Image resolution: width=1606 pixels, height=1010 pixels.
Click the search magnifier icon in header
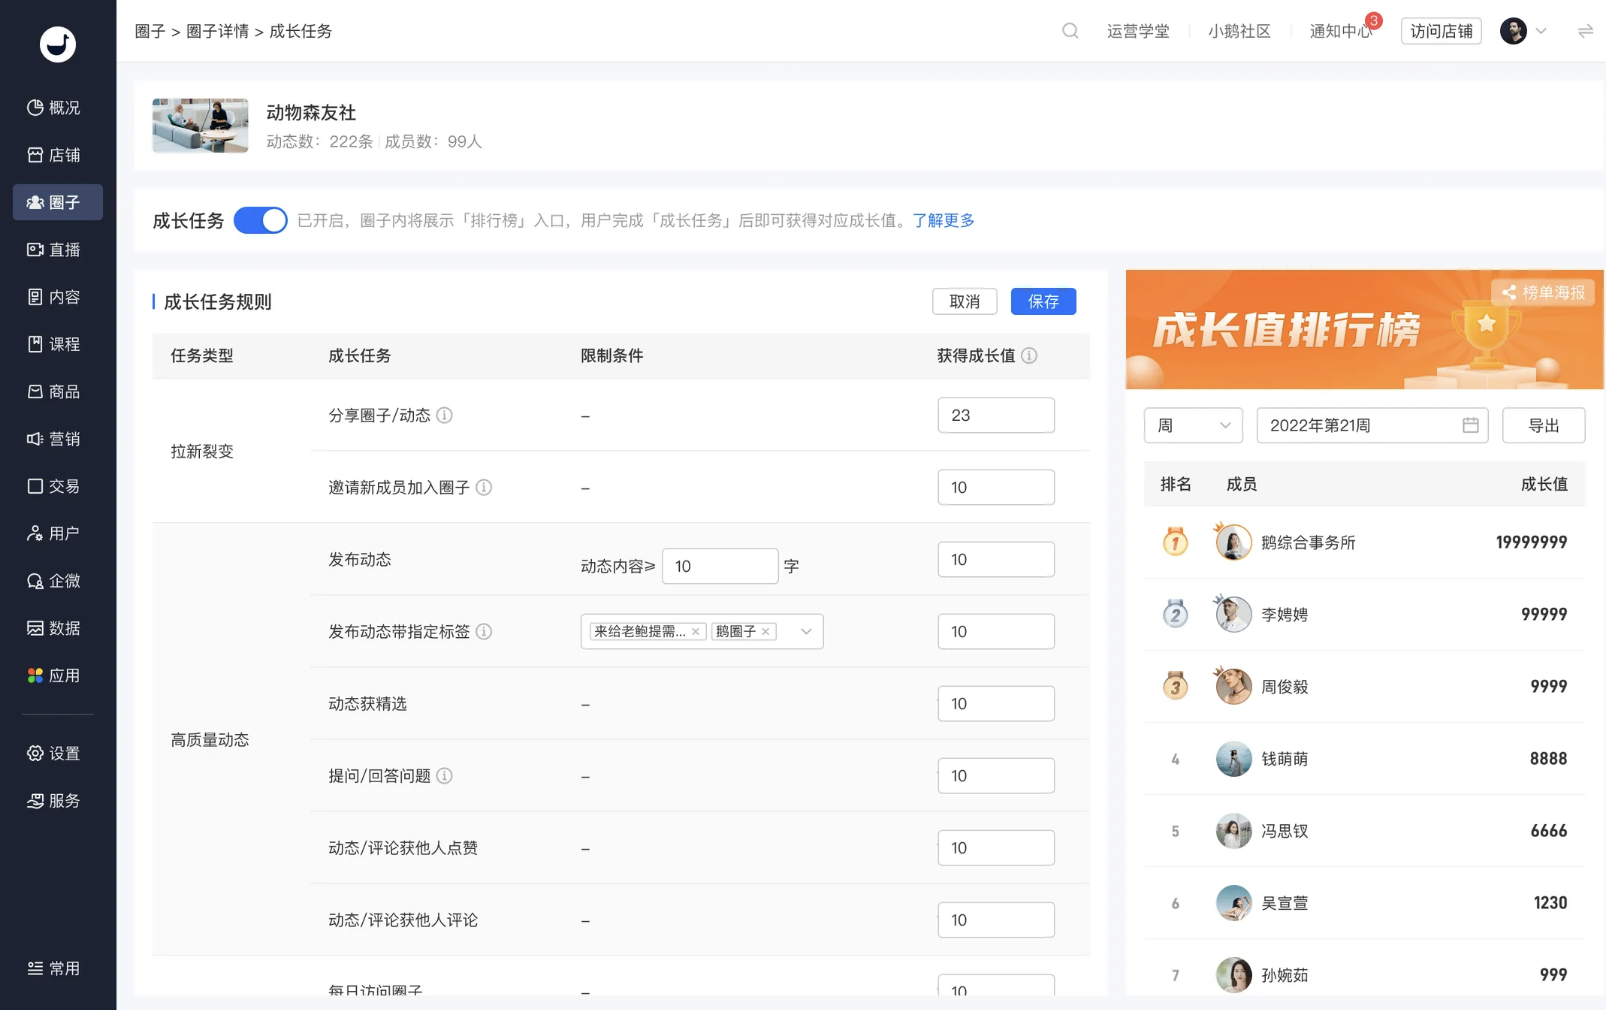[1070, 31]
